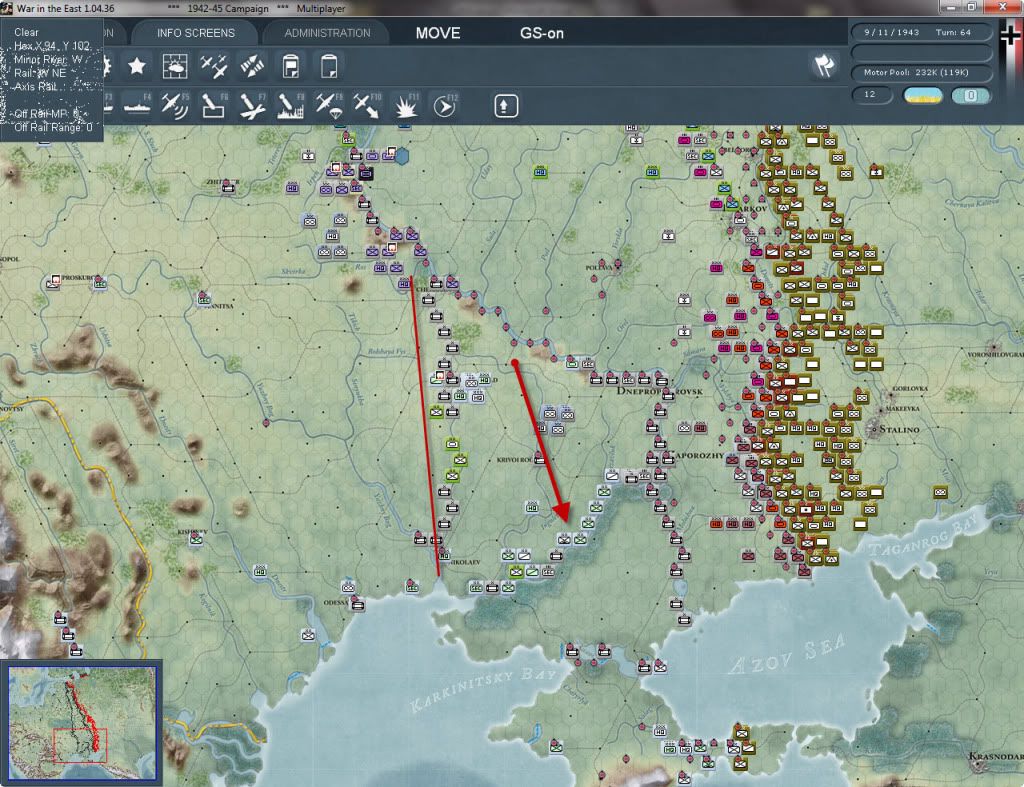Click the Makeevka label on map
1024x787 pixels.
(x=902, y=408)
